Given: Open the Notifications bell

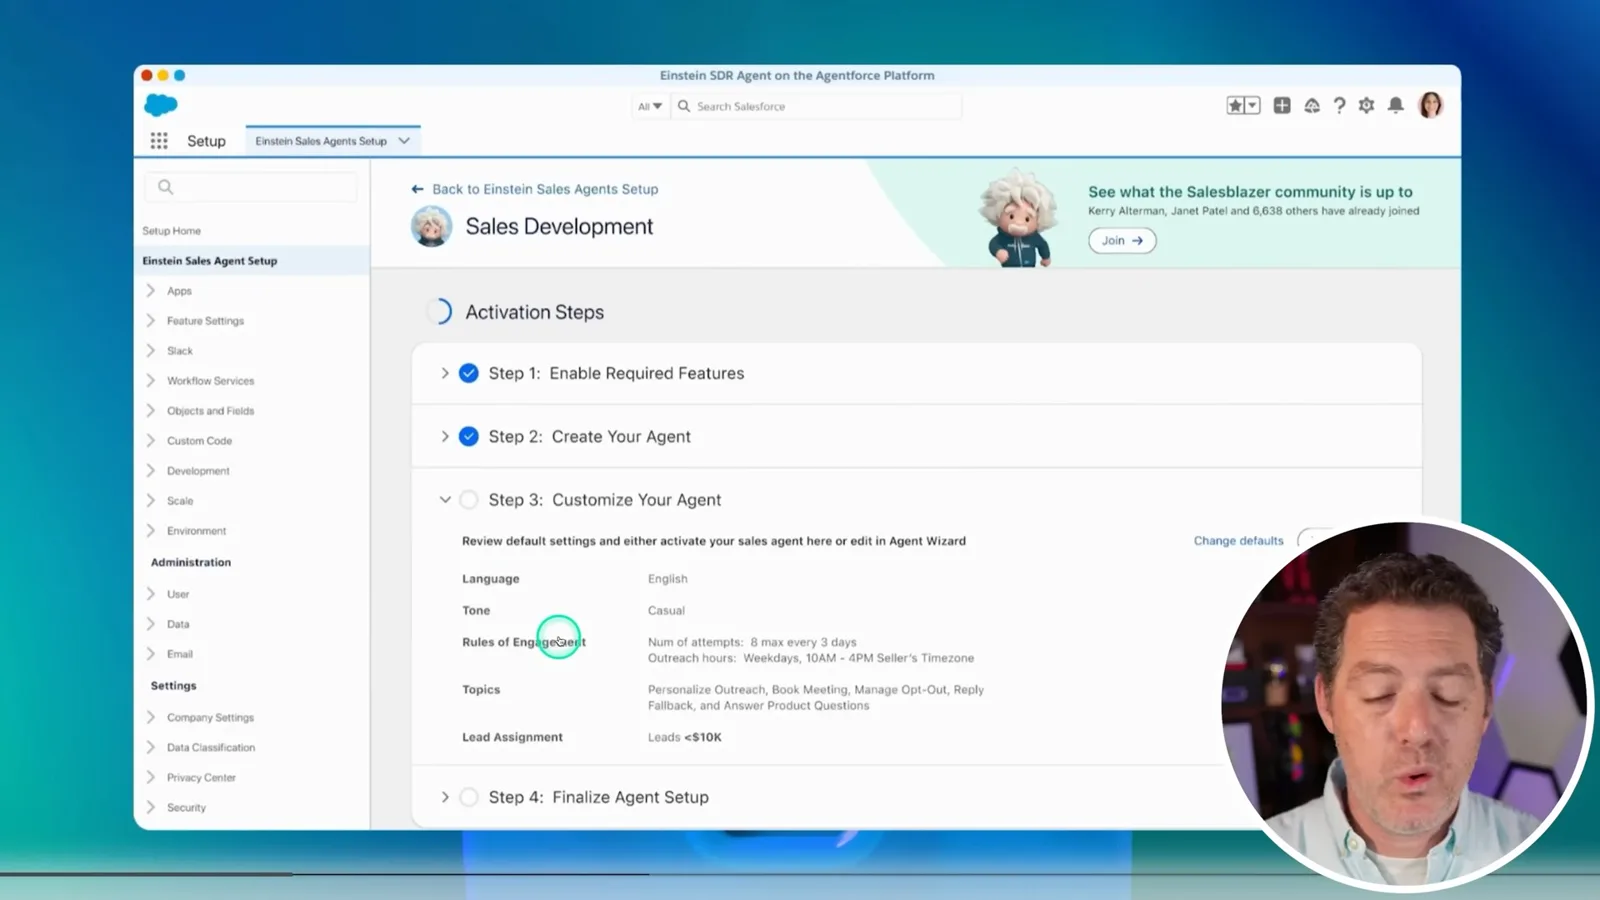Looking at the screenshot, I should [x=1396, y=105].
